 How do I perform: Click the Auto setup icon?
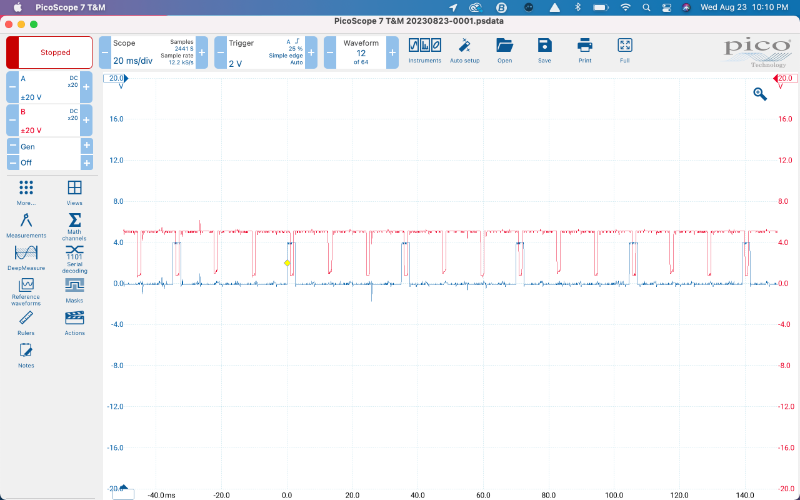click(x=464, y=49)
